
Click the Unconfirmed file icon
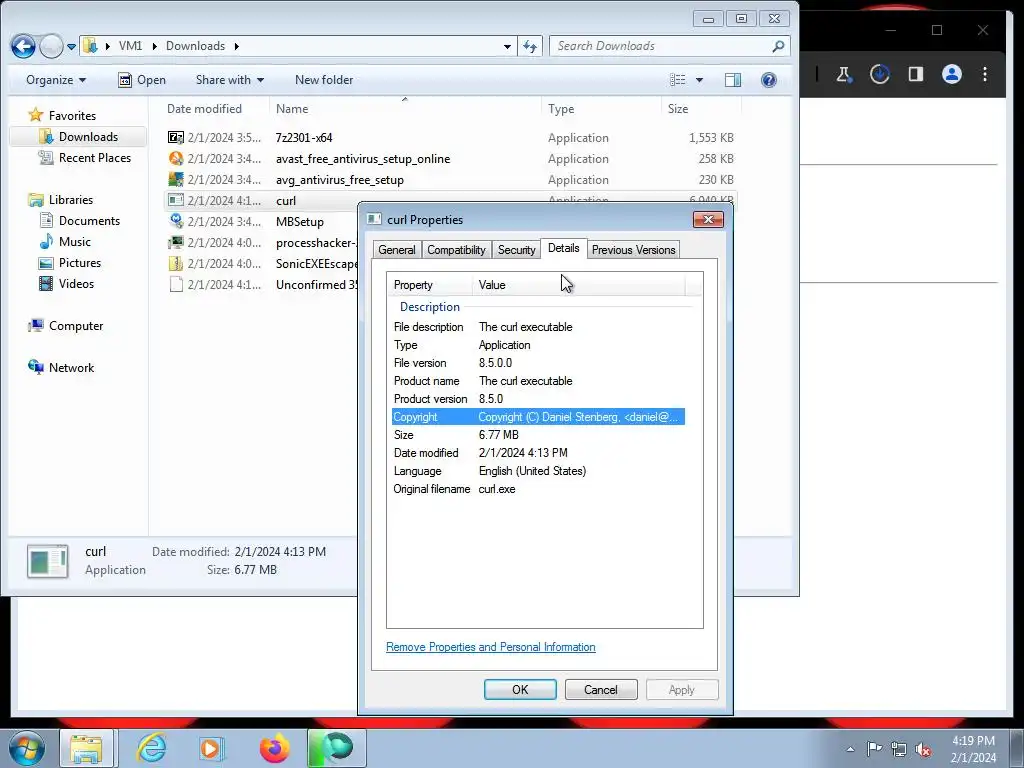click(x=176, y=284)
